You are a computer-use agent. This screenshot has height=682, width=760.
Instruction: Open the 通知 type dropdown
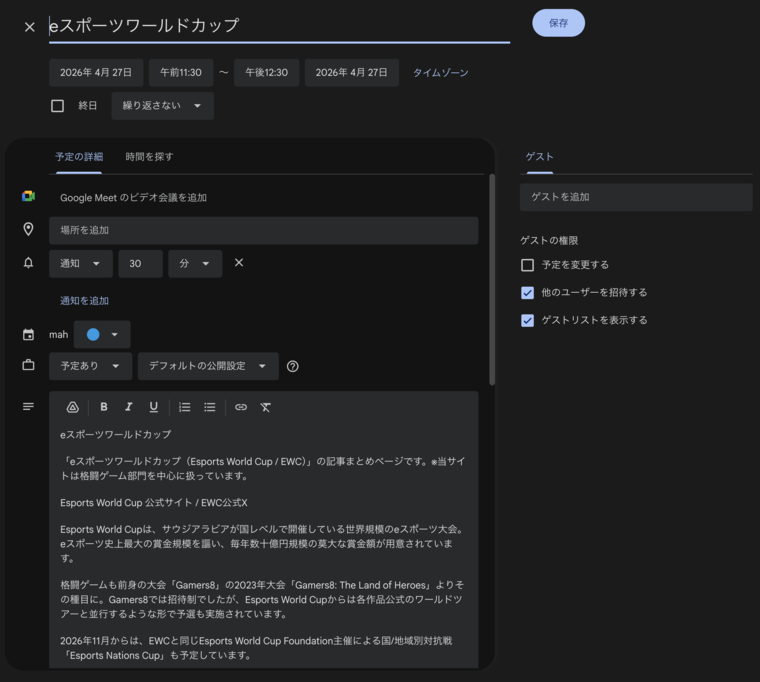point(81,264)
